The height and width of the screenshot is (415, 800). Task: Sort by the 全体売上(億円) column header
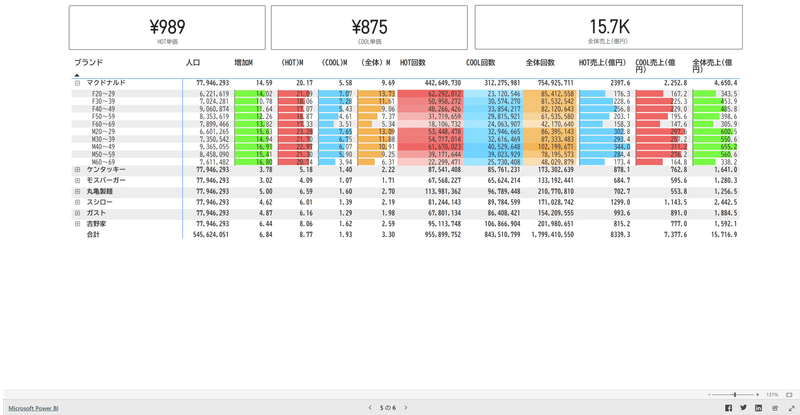712,65
